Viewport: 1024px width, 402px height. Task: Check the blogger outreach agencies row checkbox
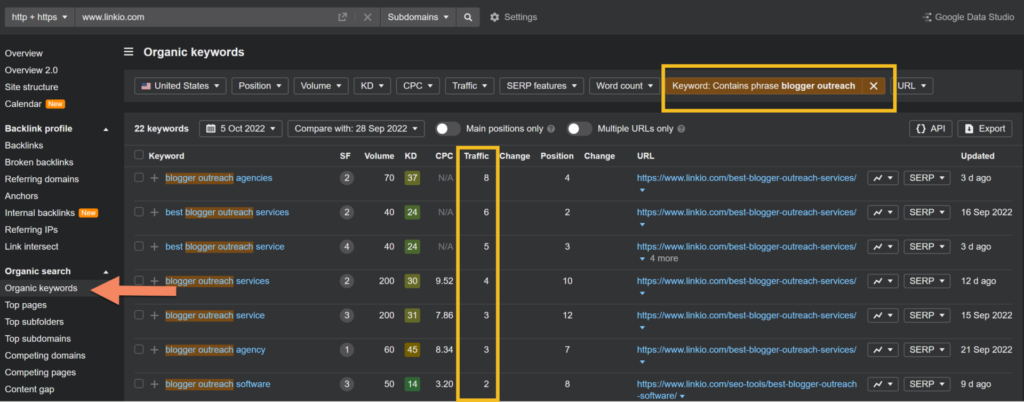138,178
